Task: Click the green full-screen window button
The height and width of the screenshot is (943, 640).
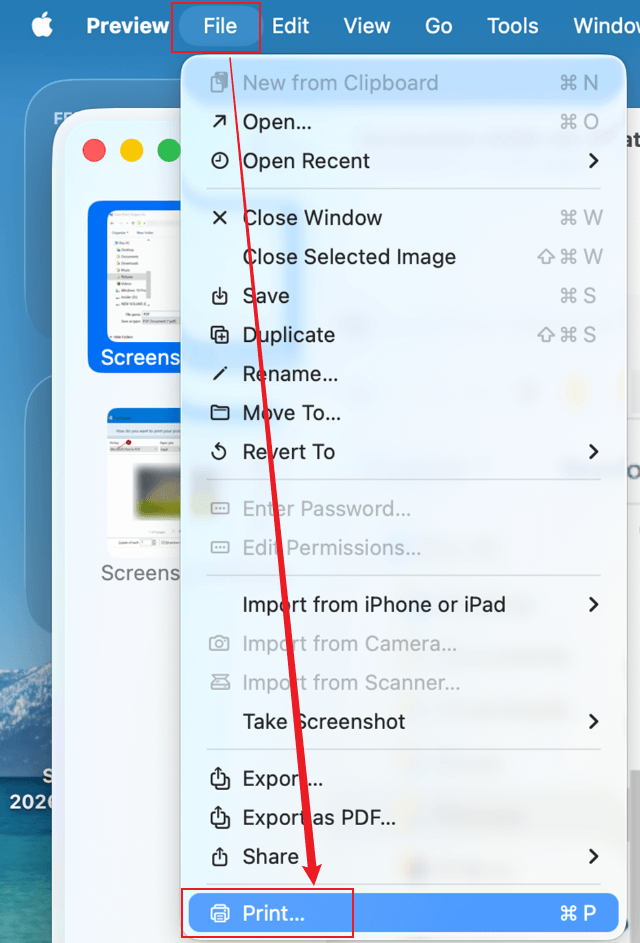Action: [169, 150]
